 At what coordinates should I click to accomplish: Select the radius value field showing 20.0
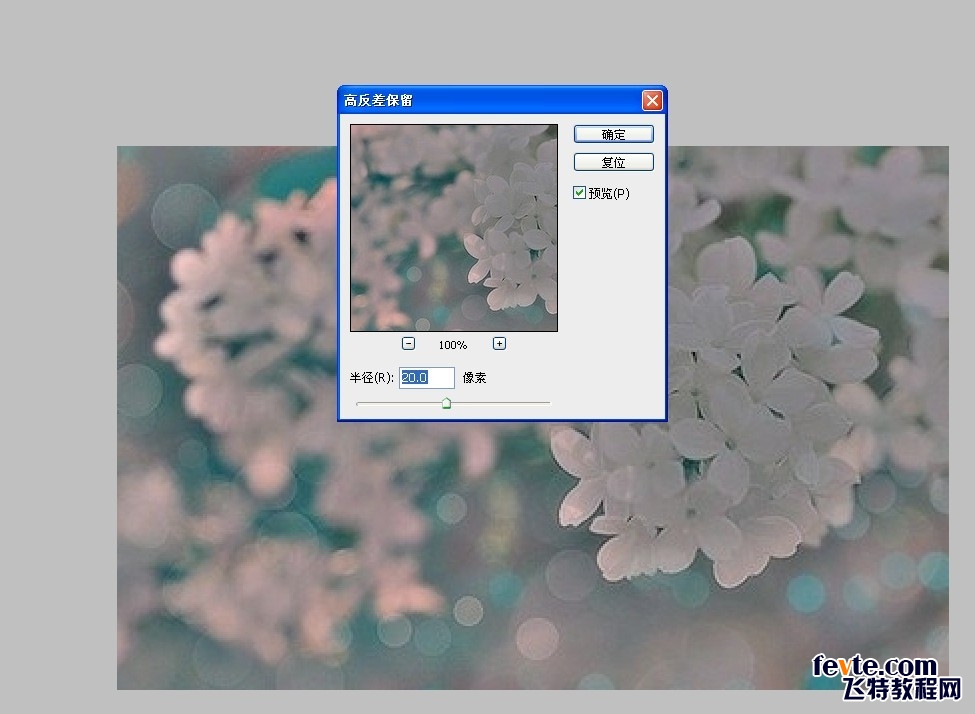(x=427, y=377)
